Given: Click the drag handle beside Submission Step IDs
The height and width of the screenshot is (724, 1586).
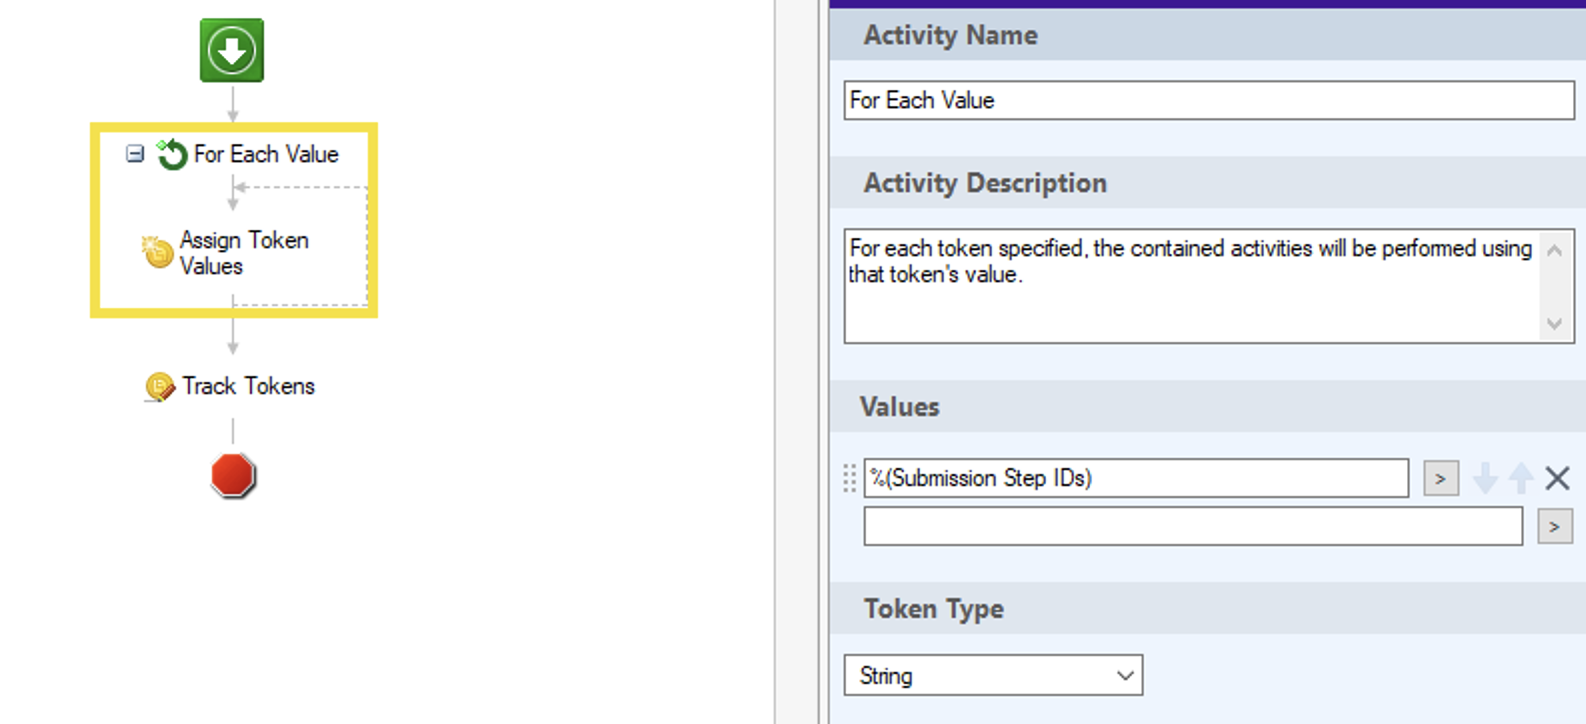Looking at the screenshot, I should 849,478.
